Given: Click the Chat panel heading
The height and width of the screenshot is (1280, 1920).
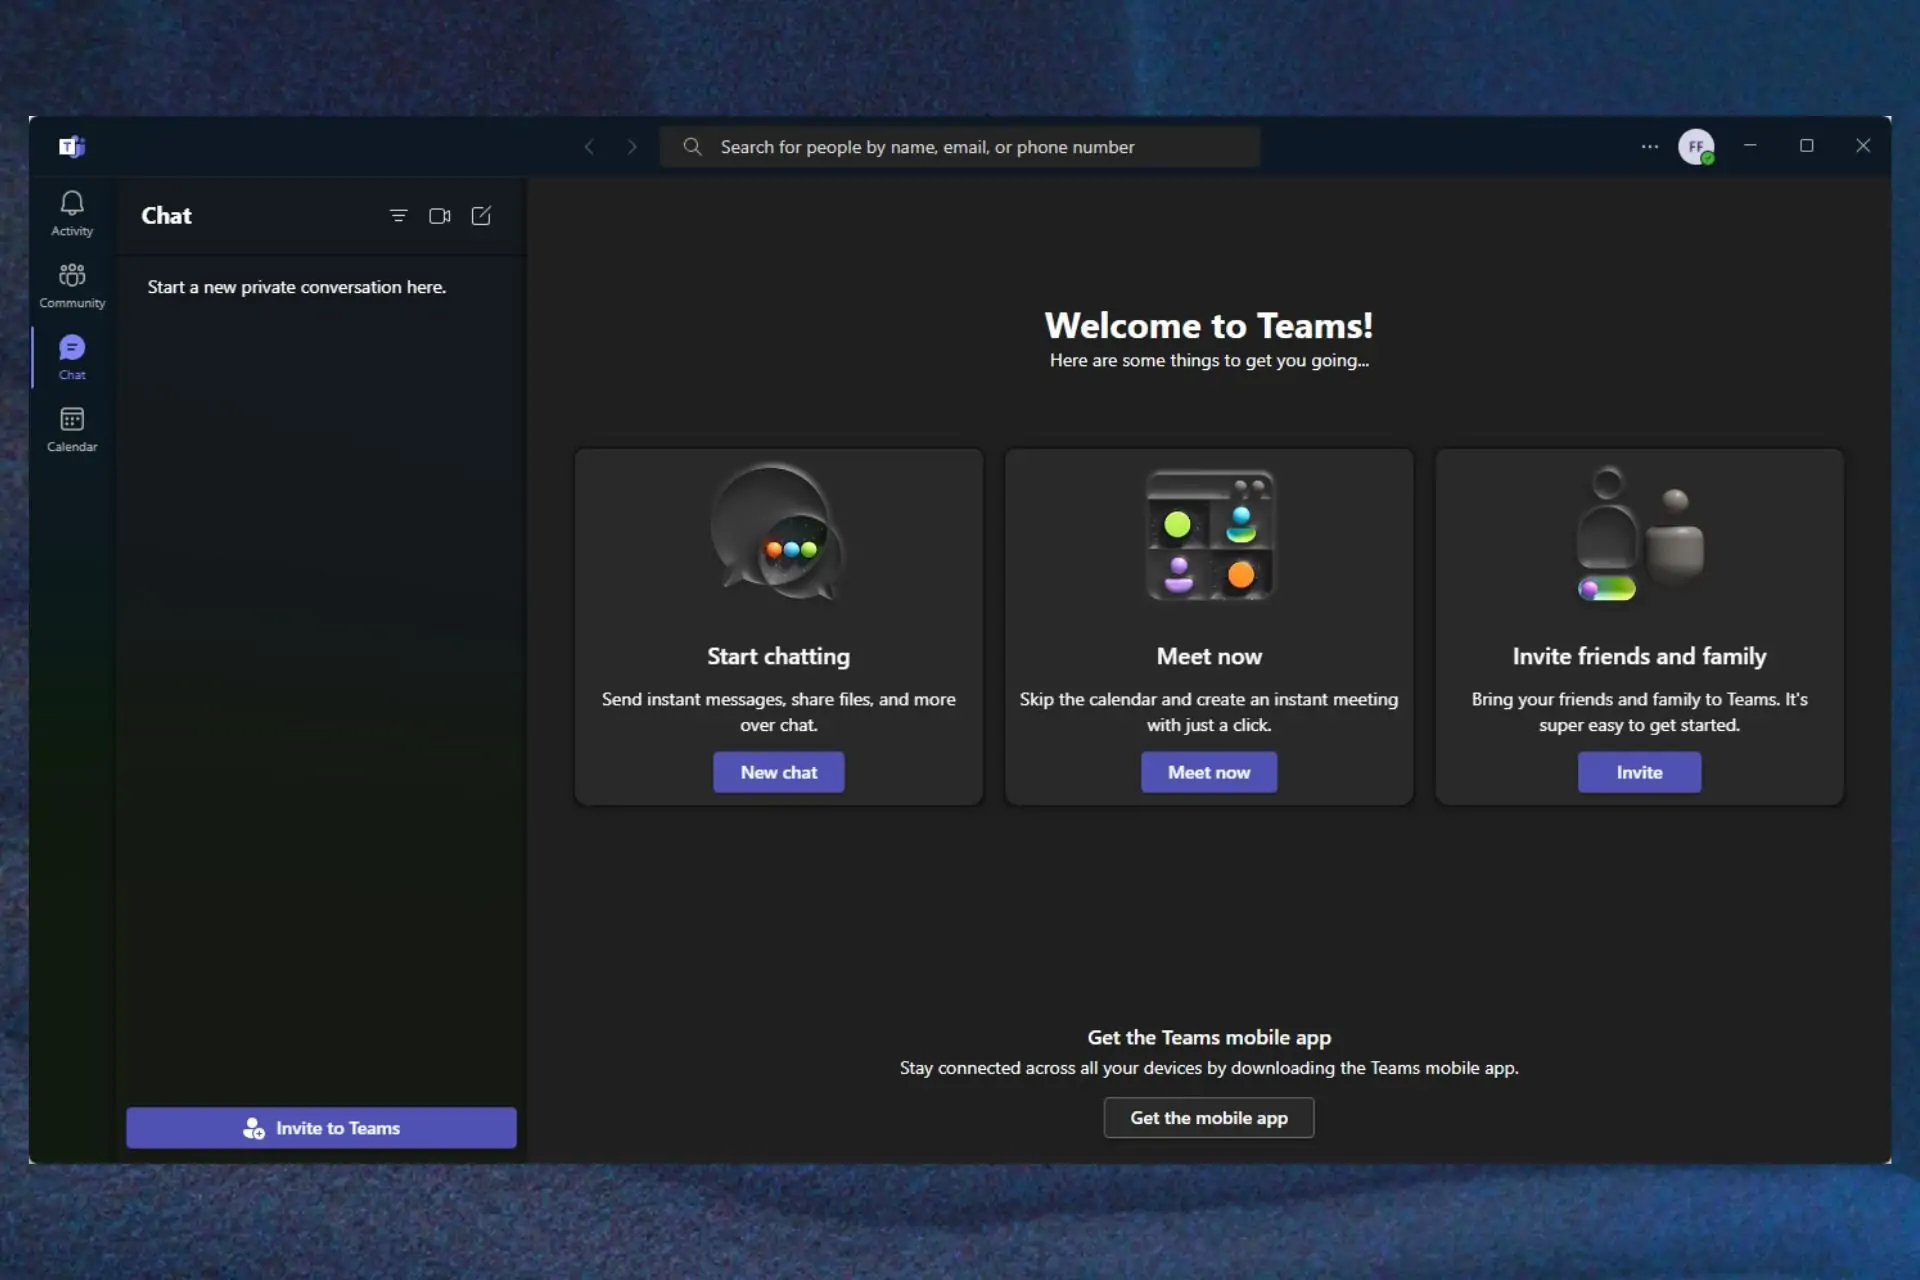Looking at the screenshot, I should pyautogui.click(x=166, y=216).
